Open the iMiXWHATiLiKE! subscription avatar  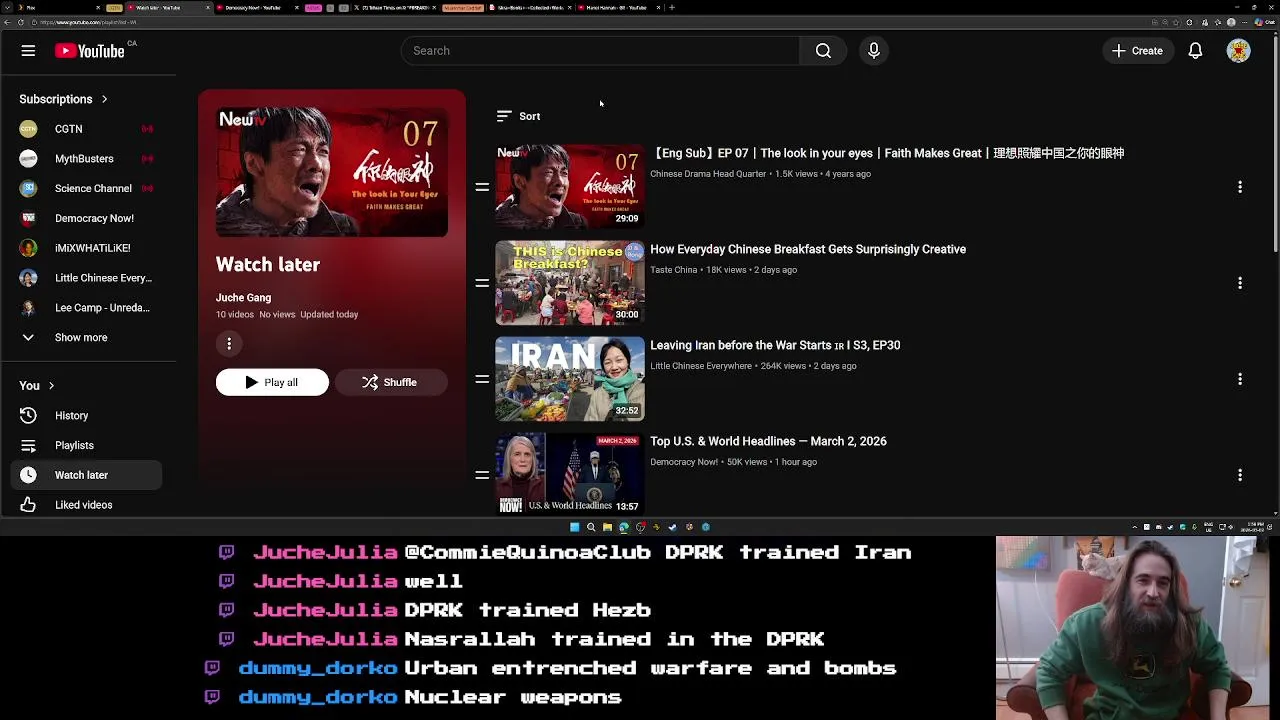pos(28,248)
